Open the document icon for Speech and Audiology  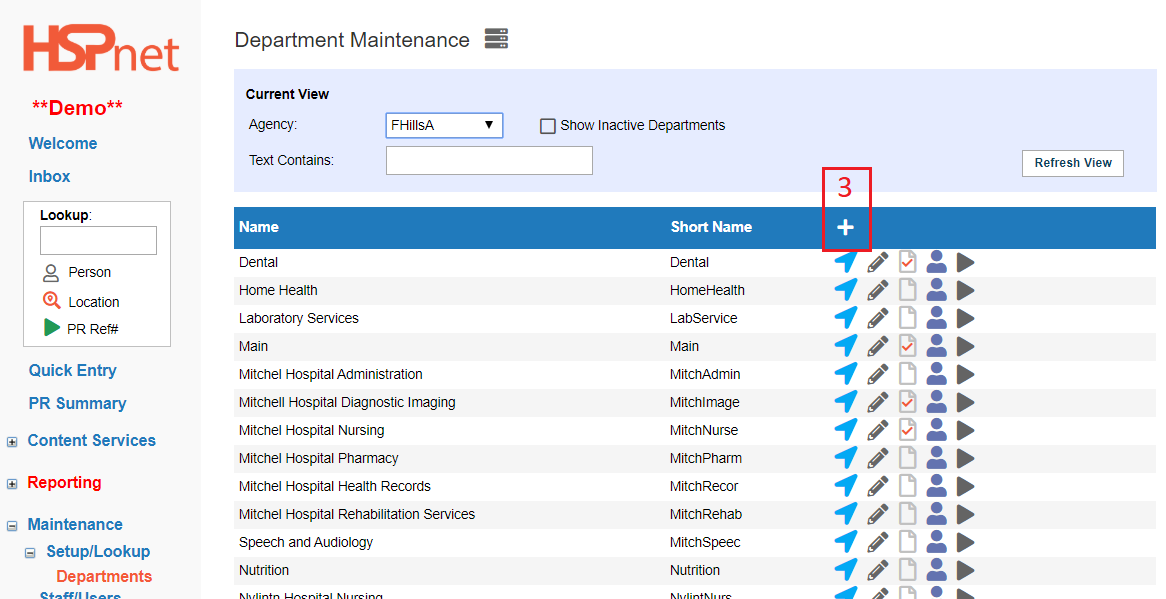click(x=907, y=542)
